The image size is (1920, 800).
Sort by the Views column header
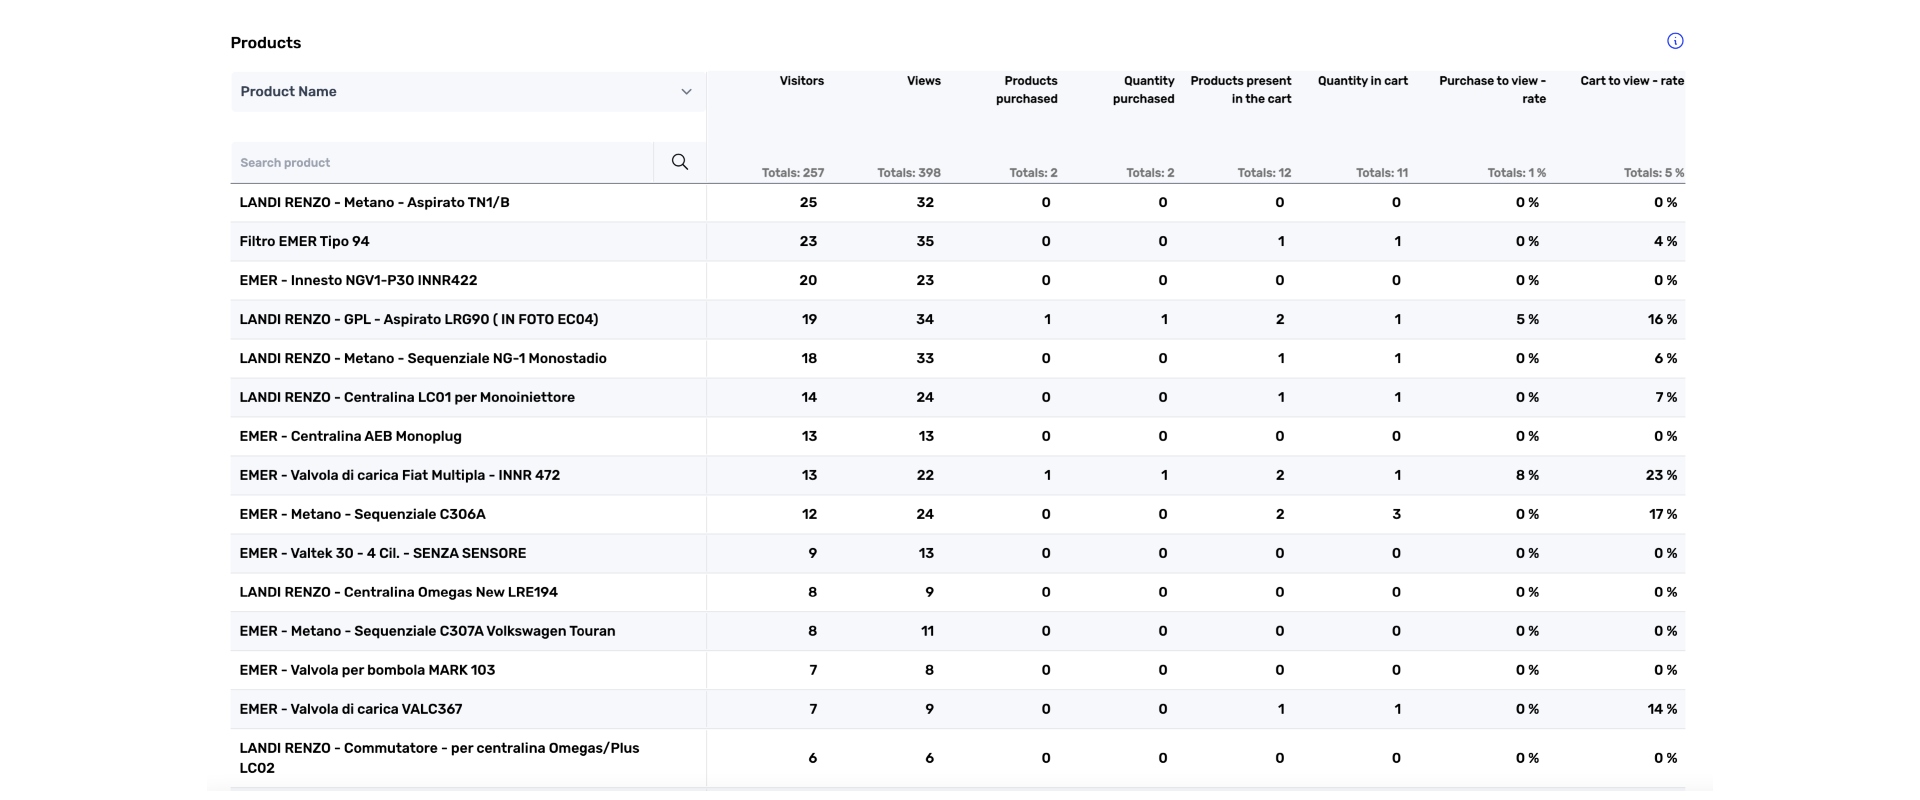tap(923, 81)
